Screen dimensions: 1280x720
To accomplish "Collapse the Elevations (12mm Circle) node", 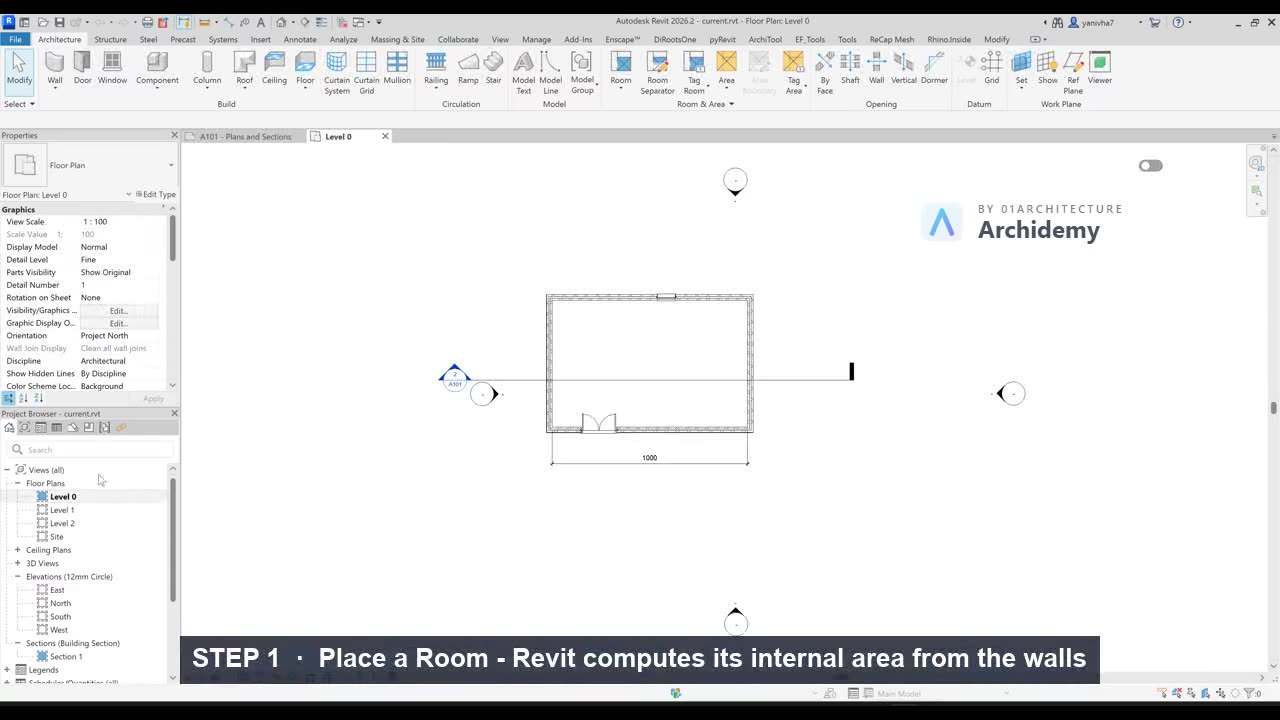I will coord(17,577).
